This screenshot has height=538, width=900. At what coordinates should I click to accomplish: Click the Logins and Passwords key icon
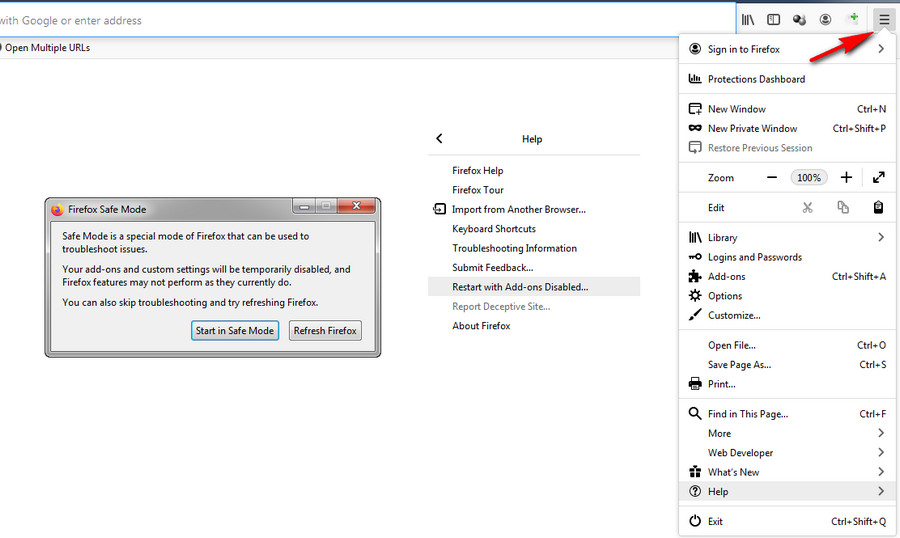coord(695,257)
